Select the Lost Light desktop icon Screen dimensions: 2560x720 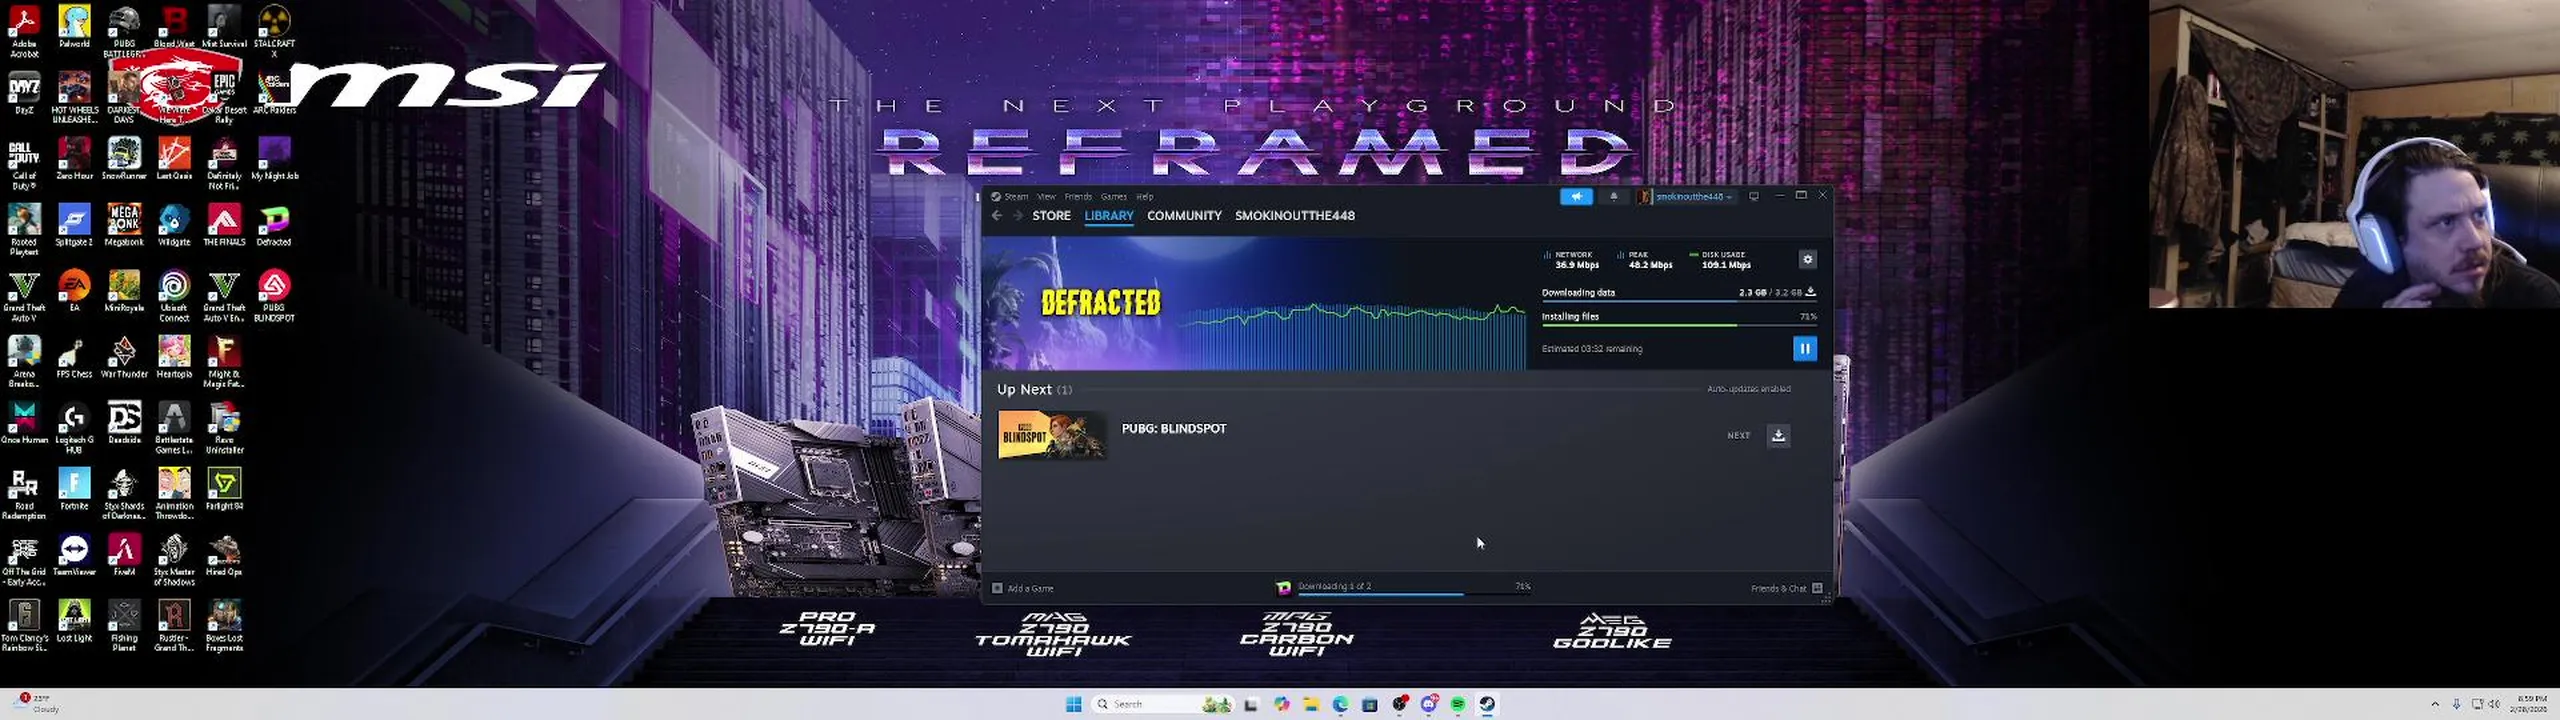click(74, 621)
